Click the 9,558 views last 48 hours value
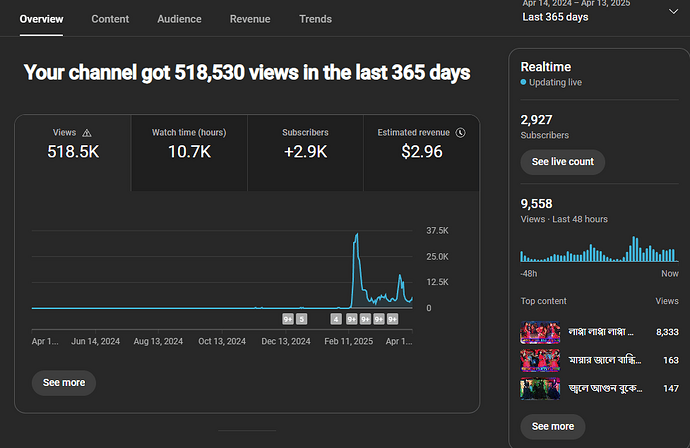Image resolution: width=690 pixels, height=448 pixels. (536, 204)
